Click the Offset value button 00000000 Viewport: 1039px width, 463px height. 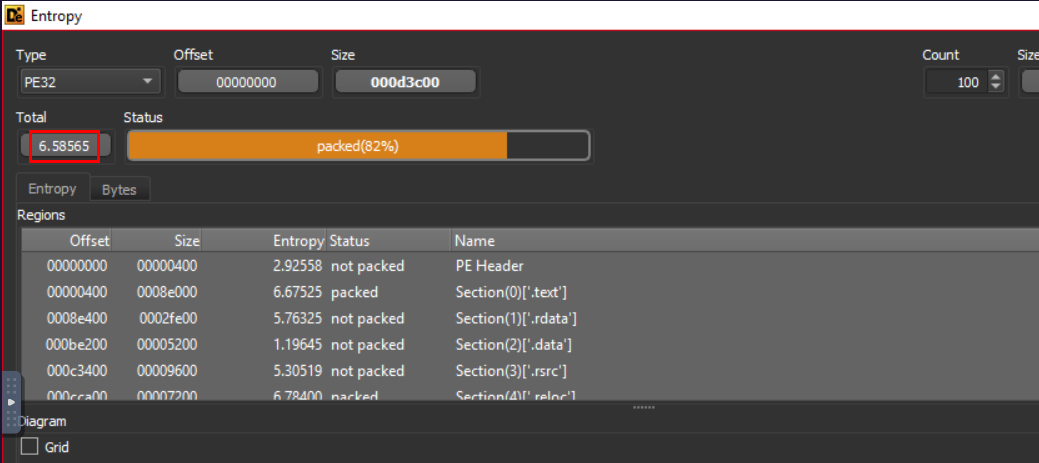247,82
